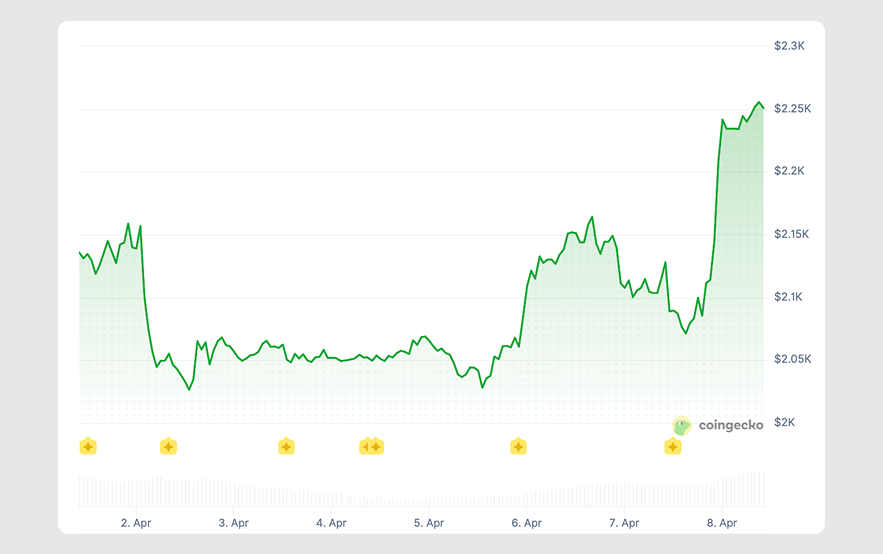Screen dimensions: 883x554
Task: Click the coingecko watermark text
Action: click(x=730, y=425)
